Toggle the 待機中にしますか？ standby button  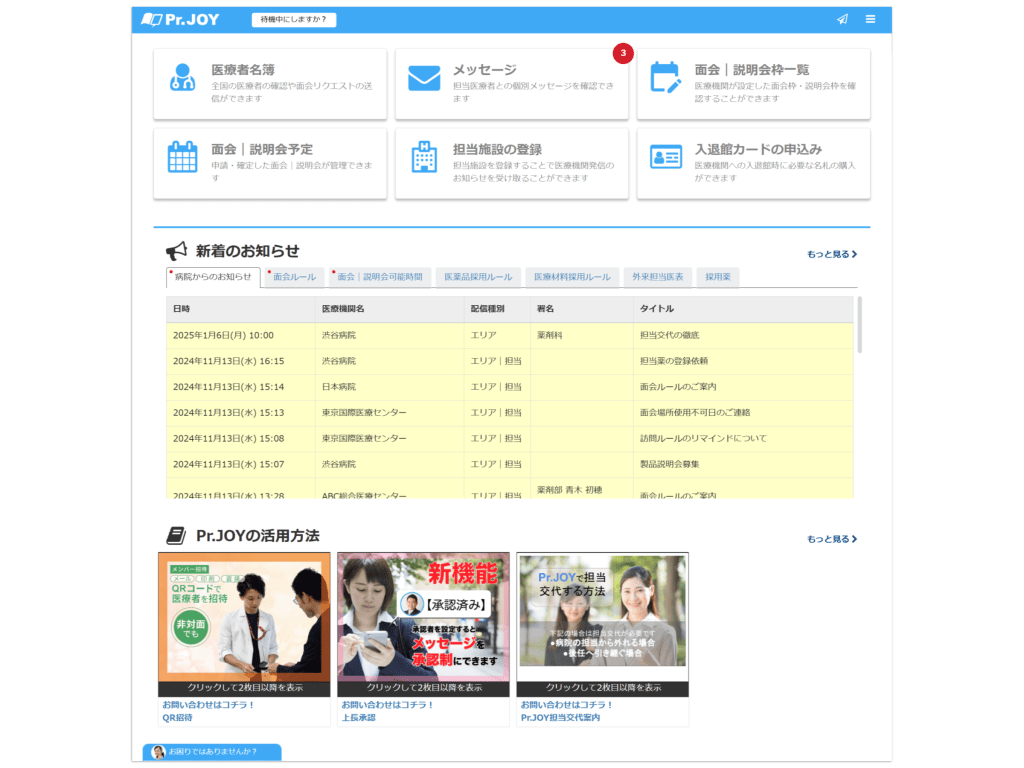coord(293,19)
